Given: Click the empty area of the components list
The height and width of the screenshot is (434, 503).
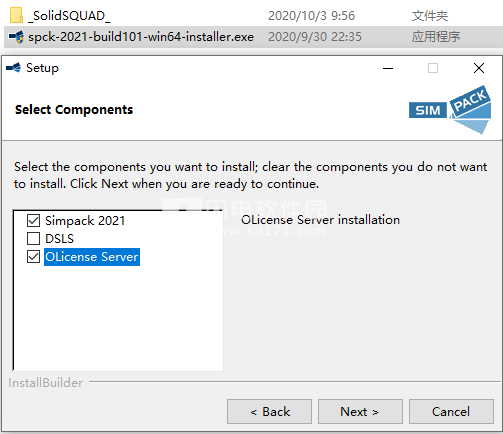Looking at the screenshot, I should point(118,317).
